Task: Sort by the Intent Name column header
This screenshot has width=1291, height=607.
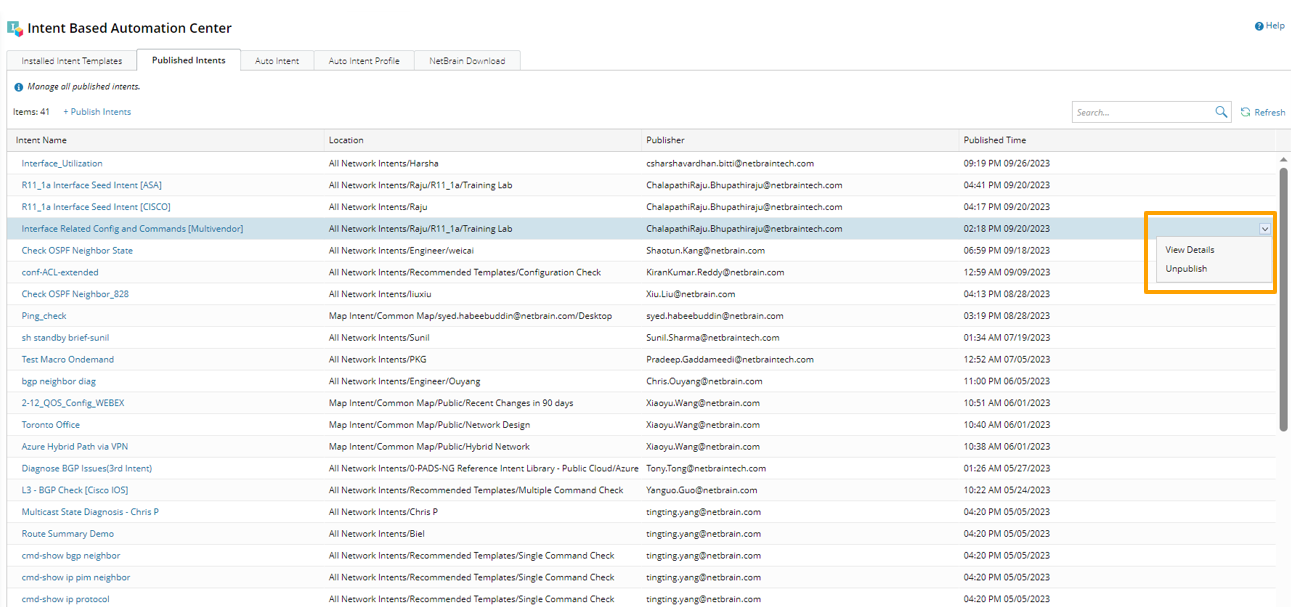Action: tap(42, 140)
